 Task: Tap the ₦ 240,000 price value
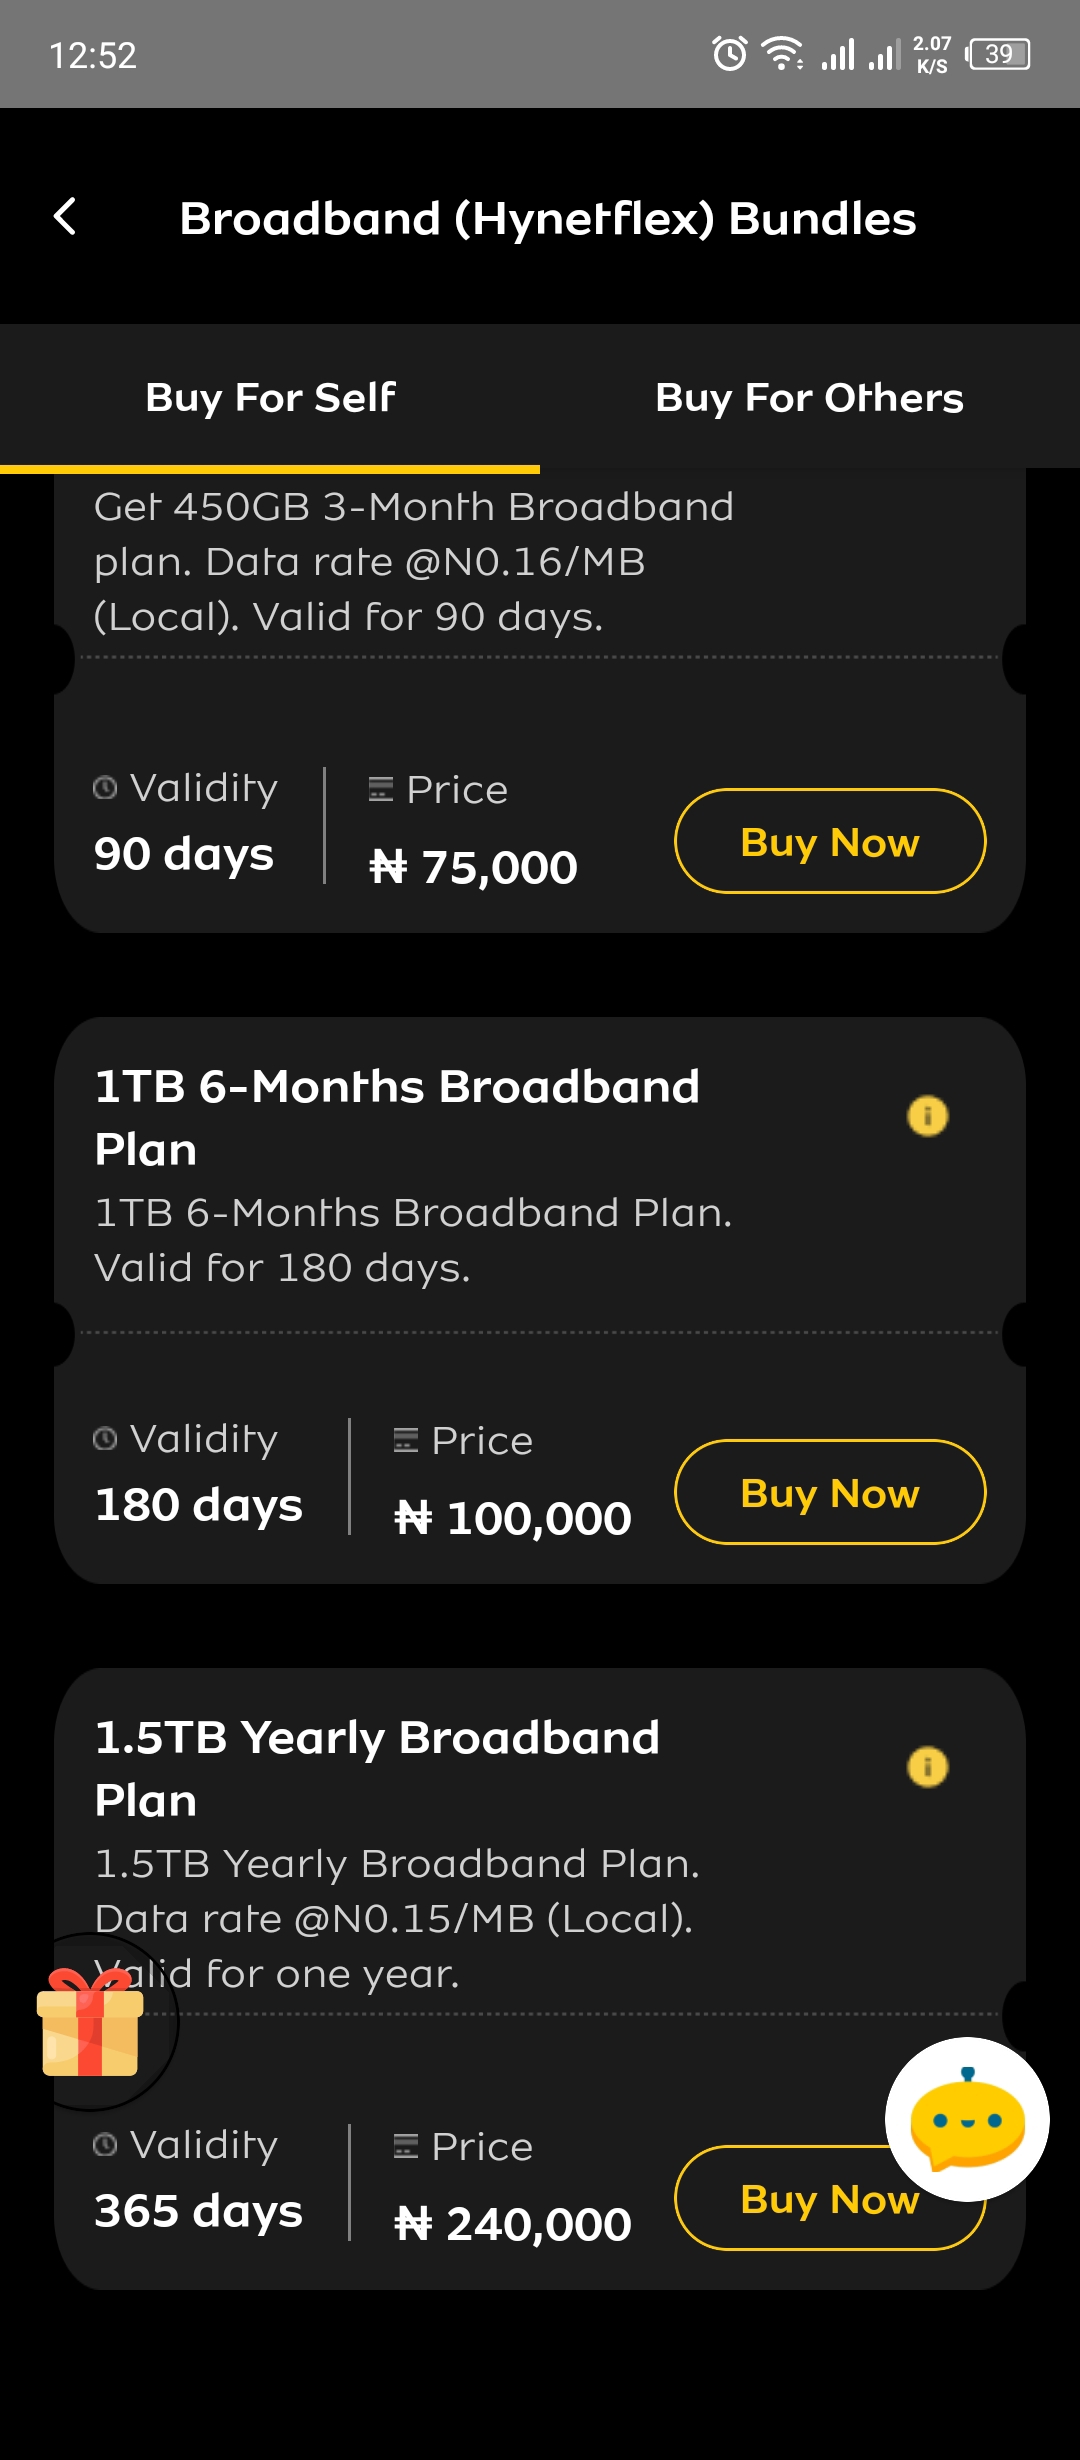513,2224
